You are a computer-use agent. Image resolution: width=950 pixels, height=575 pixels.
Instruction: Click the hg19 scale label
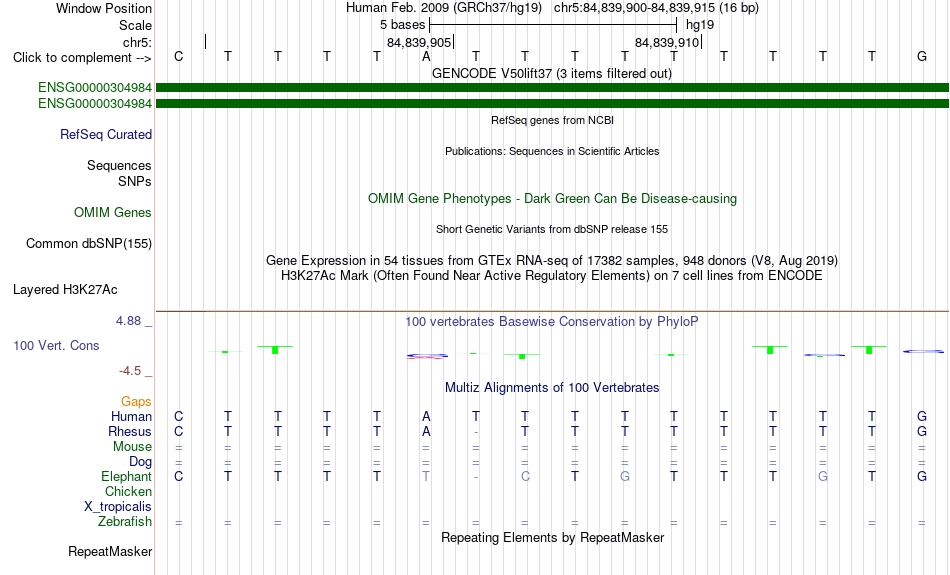coord(700,25)
